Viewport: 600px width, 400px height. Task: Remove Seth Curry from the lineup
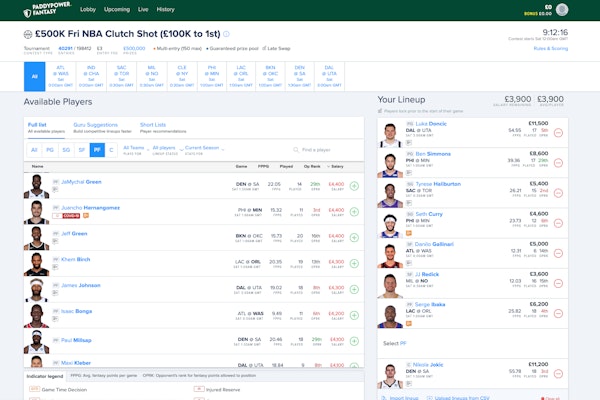tap(558, 223)
